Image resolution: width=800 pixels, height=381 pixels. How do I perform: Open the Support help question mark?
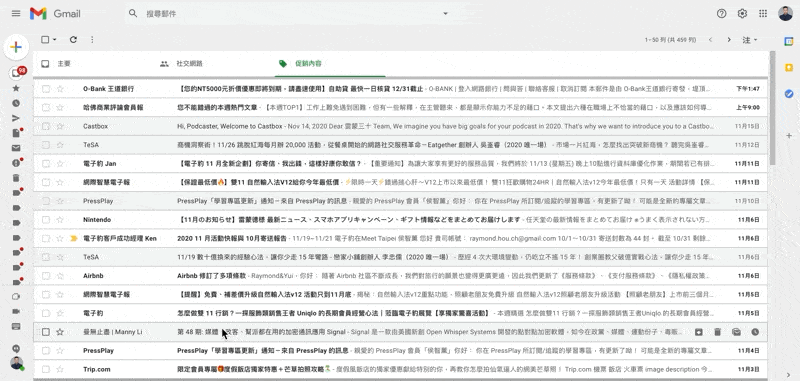[x=721, y=13]
